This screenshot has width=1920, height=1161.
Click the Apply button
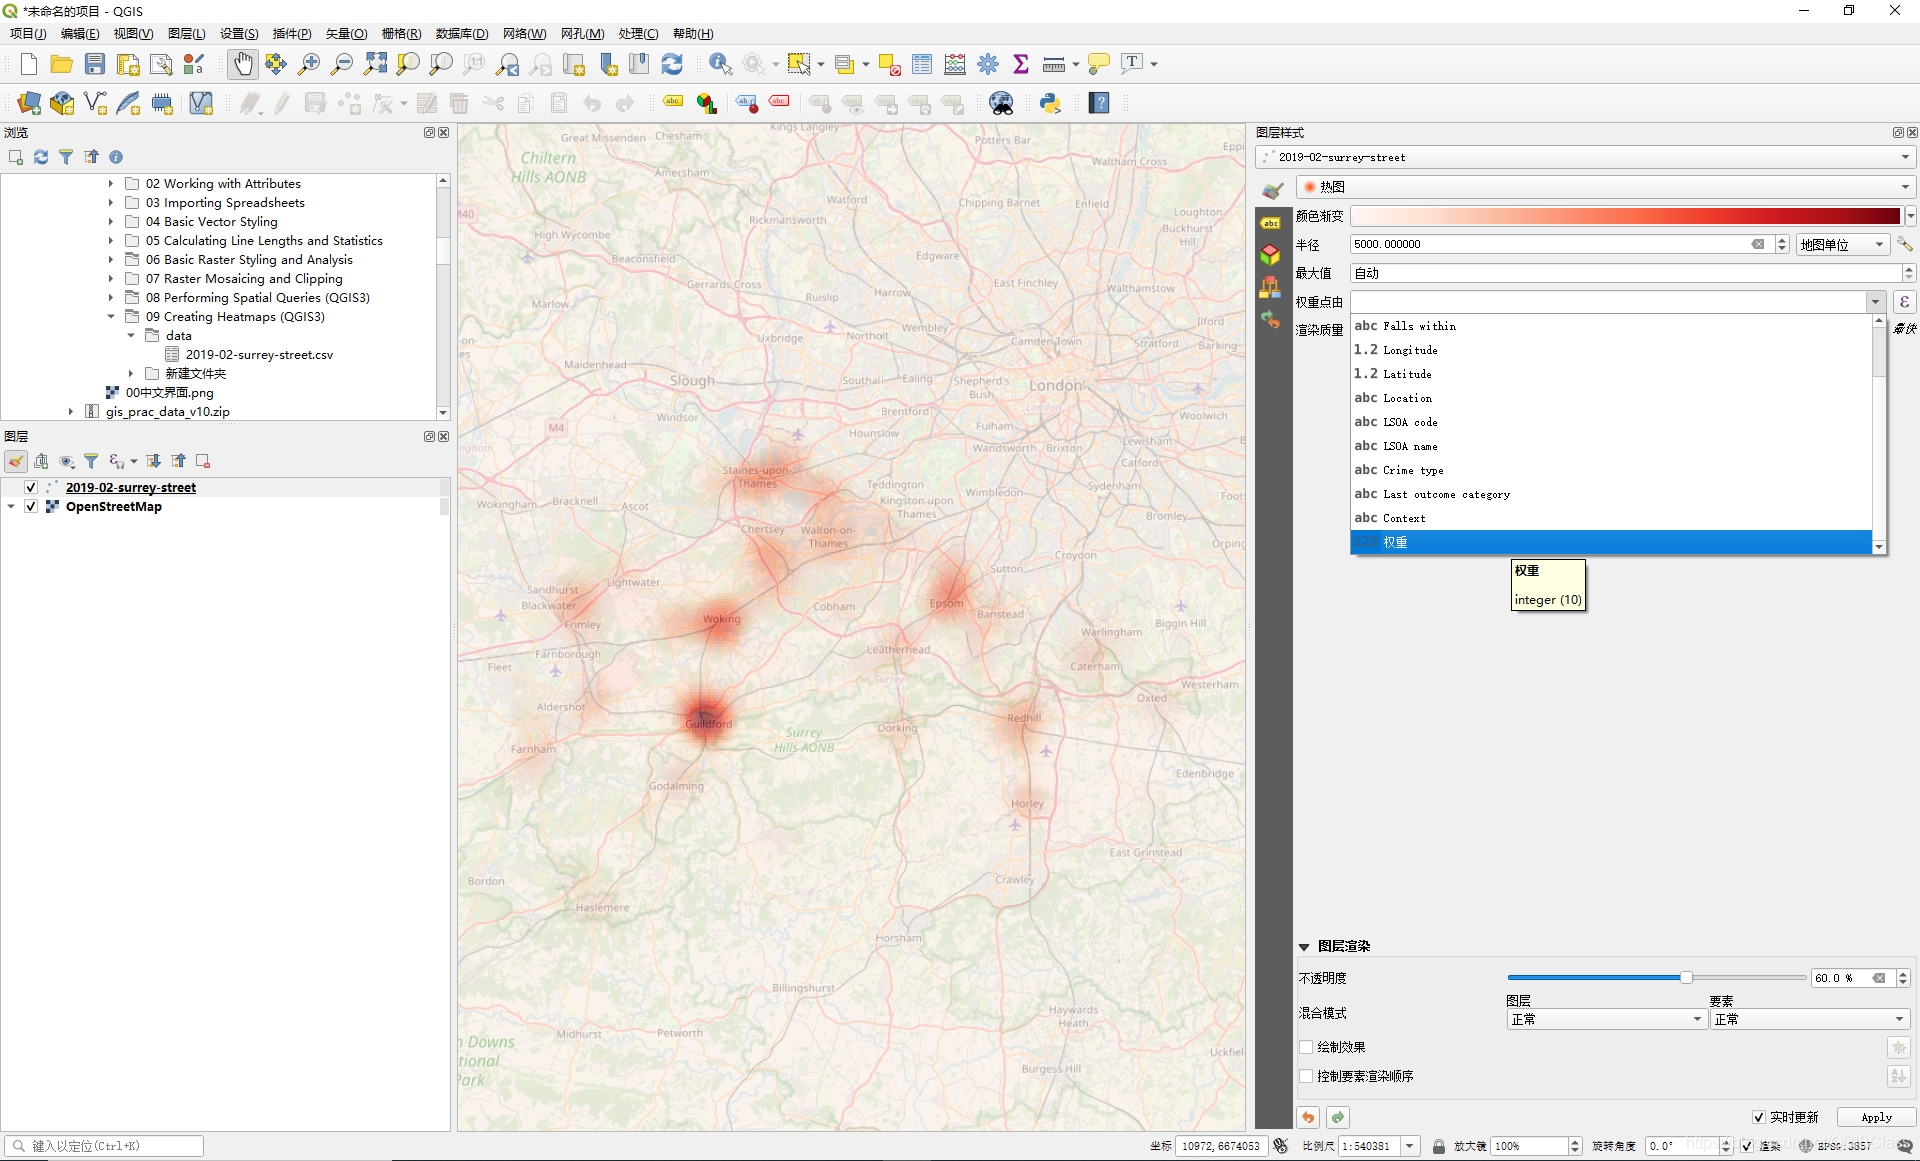[x=1876, y=1117]
